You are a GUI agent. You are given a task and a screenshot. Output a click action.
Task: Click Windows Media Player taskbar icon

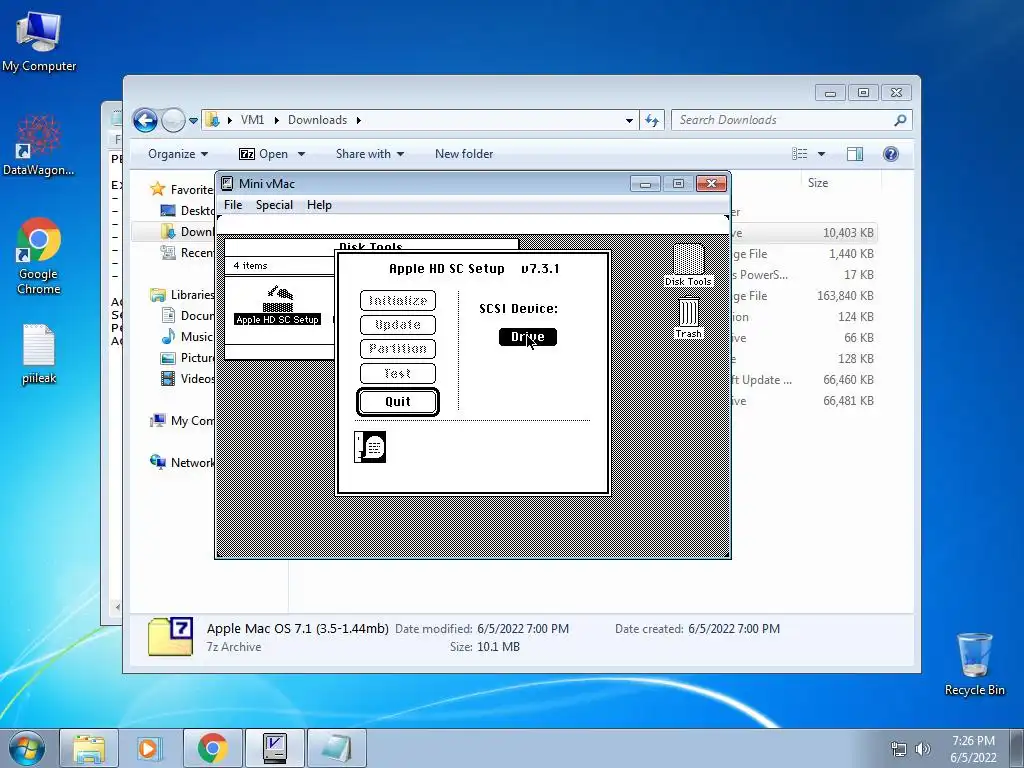(149, 748)
